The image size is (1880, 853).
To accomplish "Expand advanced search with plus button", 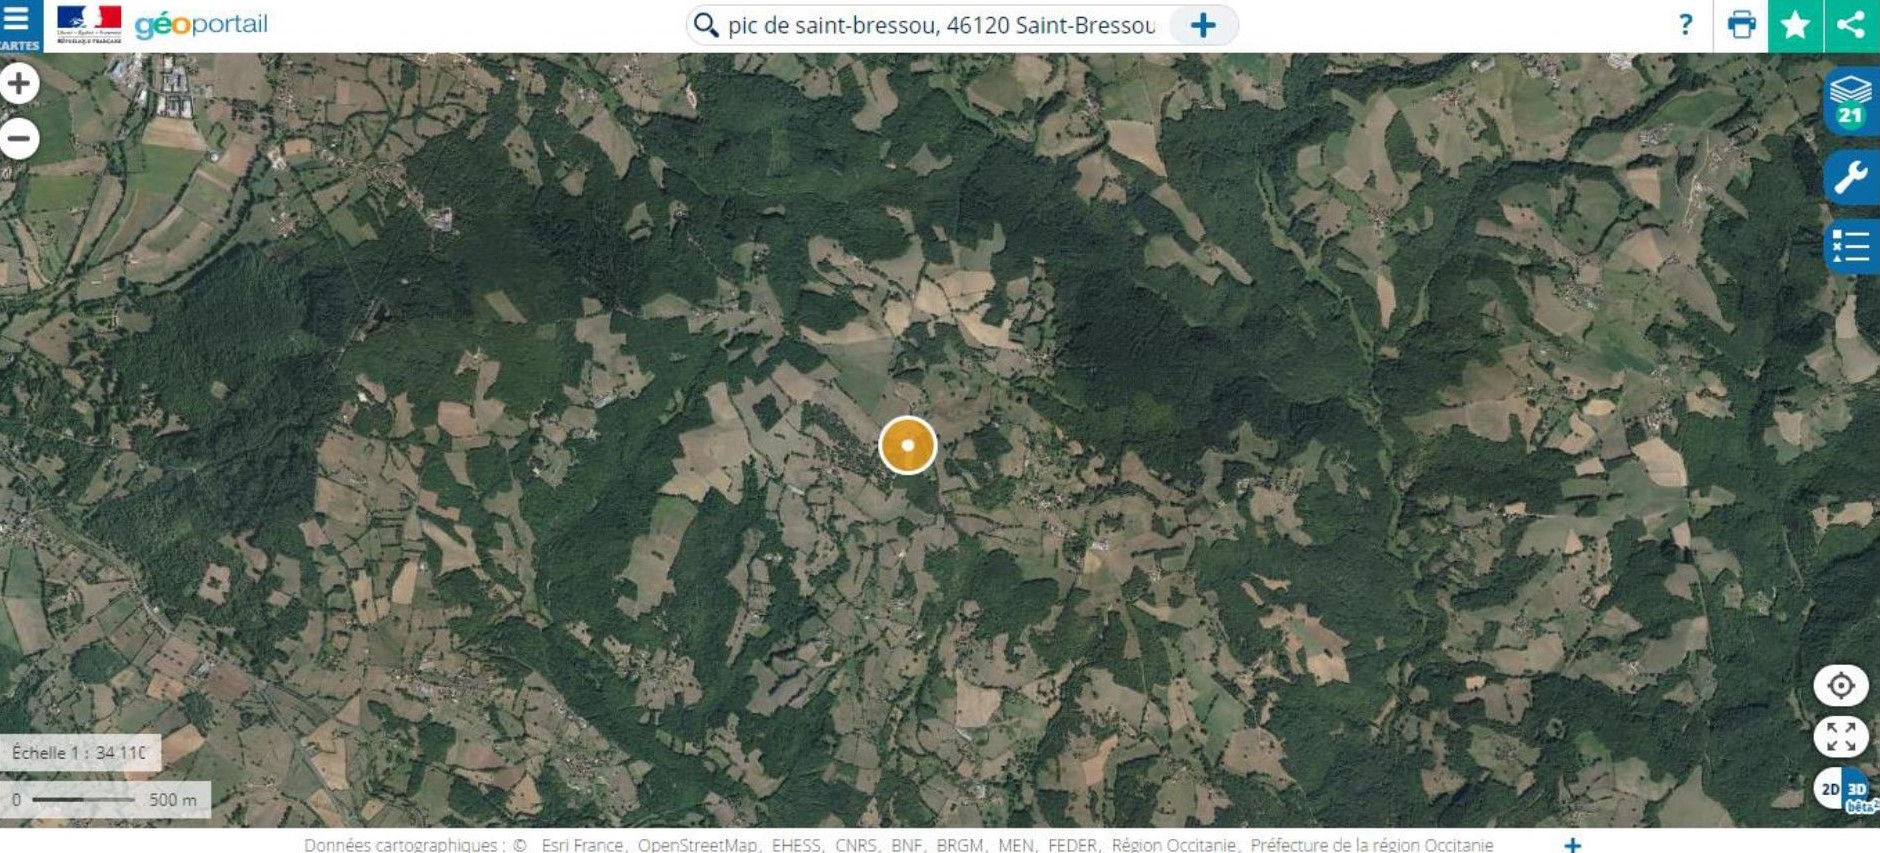I will (1203, 25).
